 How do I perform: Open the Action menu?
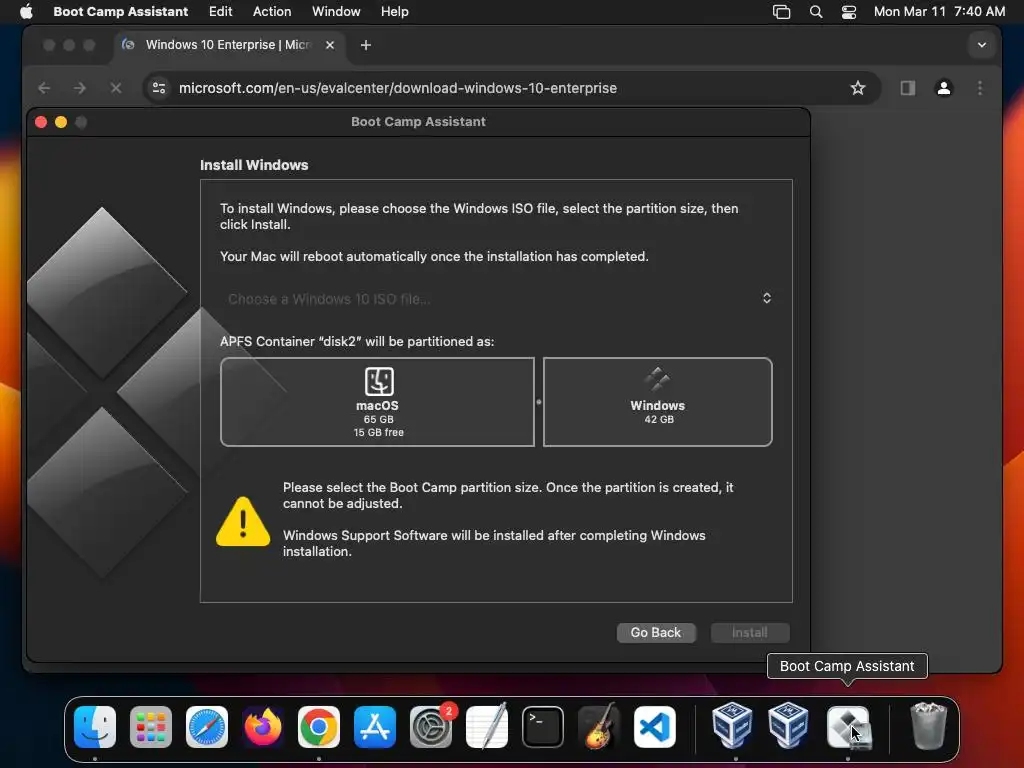pos(272,12)
